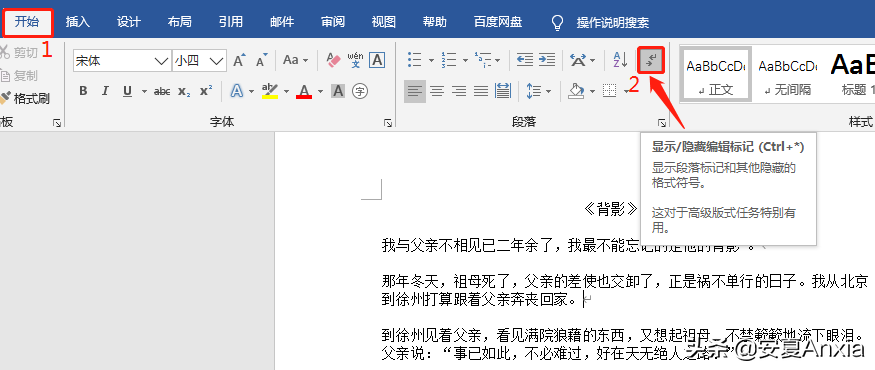Switch to the 插入 tab
This screenshot has height=370, width=875.
[78, 22]
